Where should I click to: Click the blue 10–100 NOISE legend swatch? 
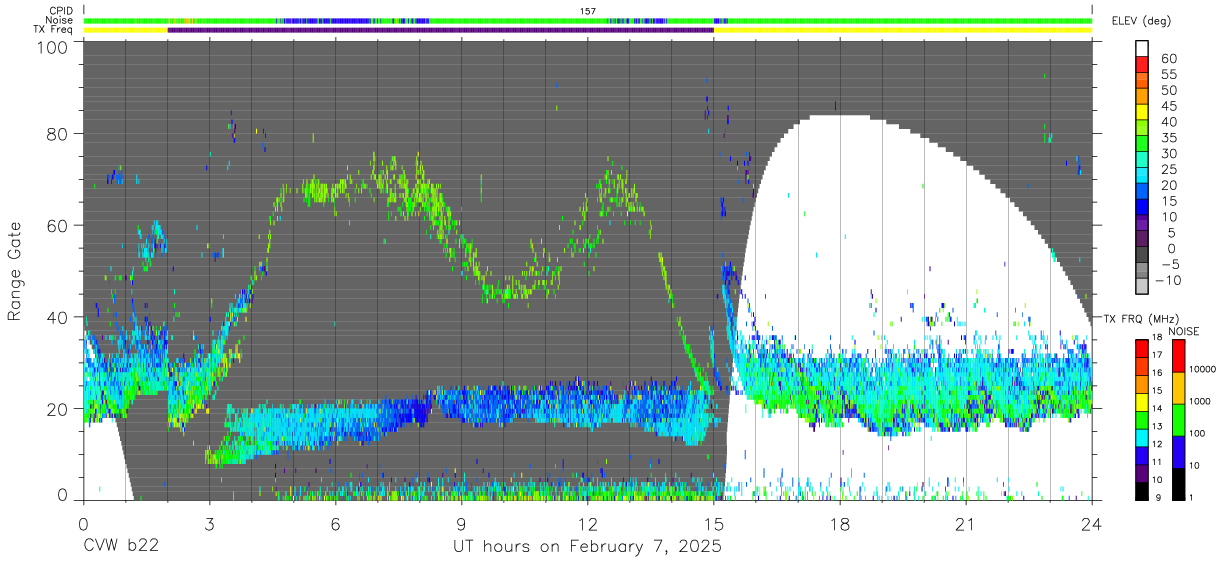[x=1177, y=451]
